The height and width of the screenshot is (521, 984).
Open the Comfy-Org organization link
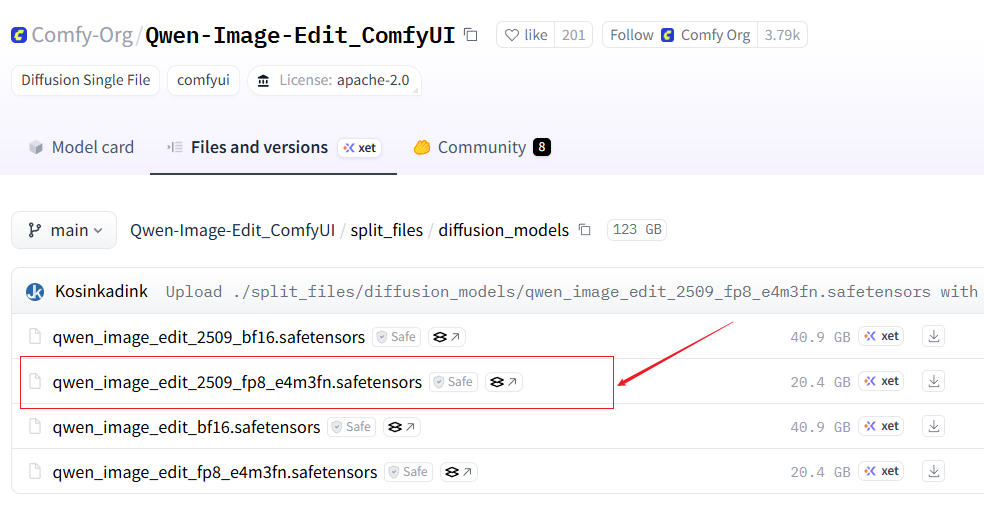pyautogui.click(x=82, y=35)
